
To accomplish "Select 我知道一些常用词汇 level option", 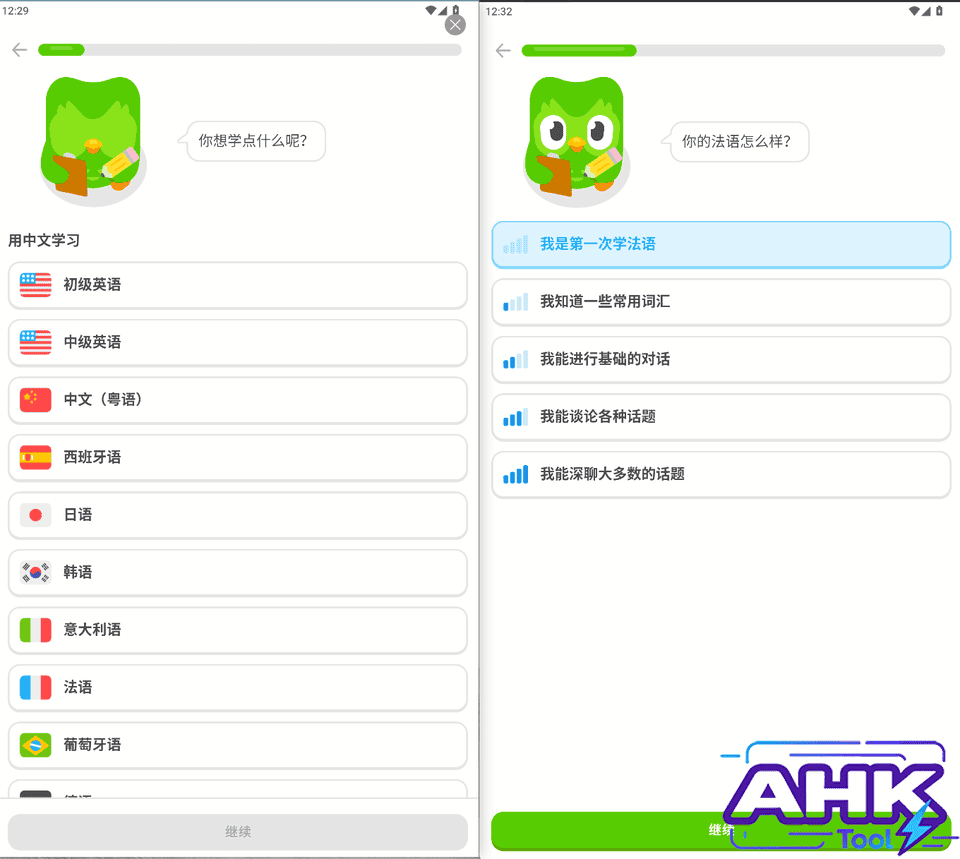I will tap(721, 302).
